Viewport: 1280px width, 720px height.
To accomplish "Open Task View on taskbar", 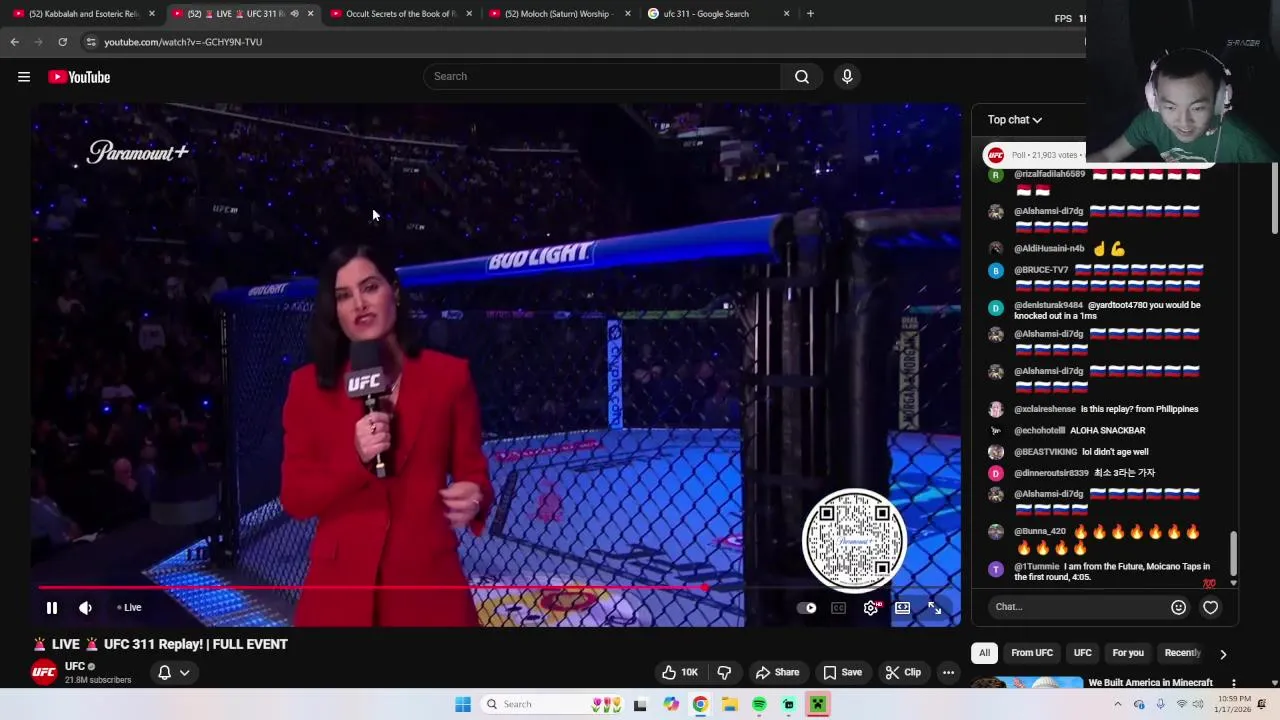I will point(640,704).
